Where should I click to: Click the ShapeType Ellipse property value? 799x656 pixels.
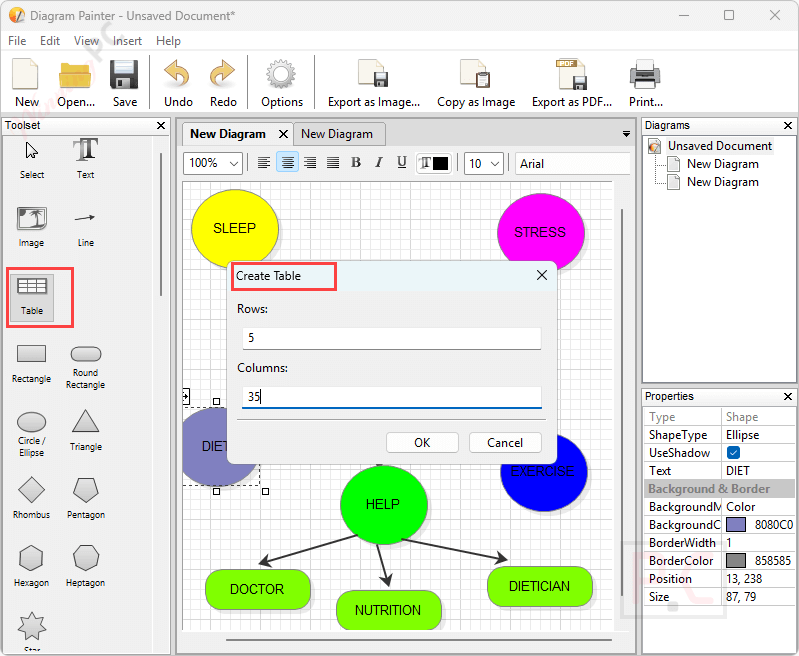(758, 435)
